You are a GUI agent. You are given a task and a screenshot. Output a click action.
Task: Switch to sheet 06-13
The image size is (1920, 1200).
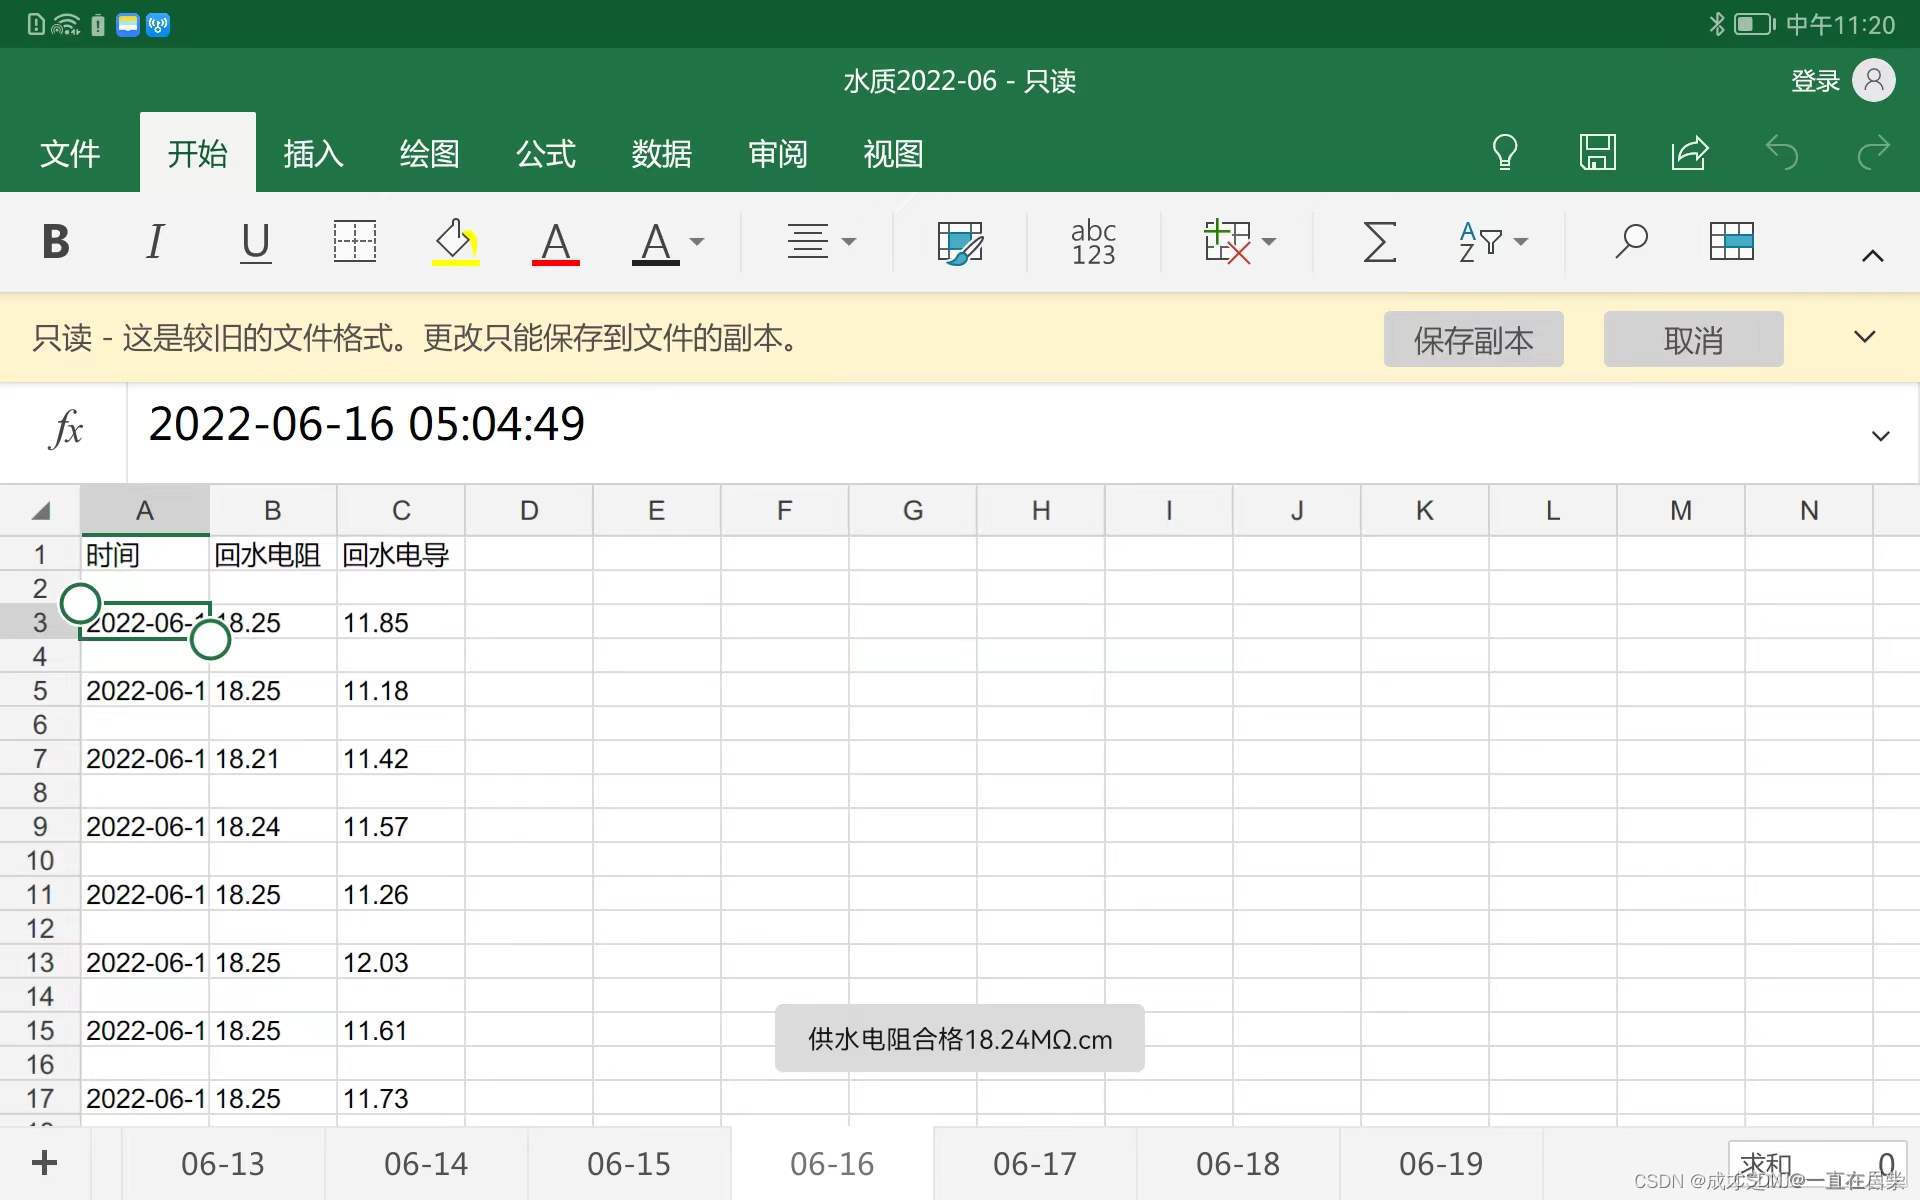(x=223, y=1164)
